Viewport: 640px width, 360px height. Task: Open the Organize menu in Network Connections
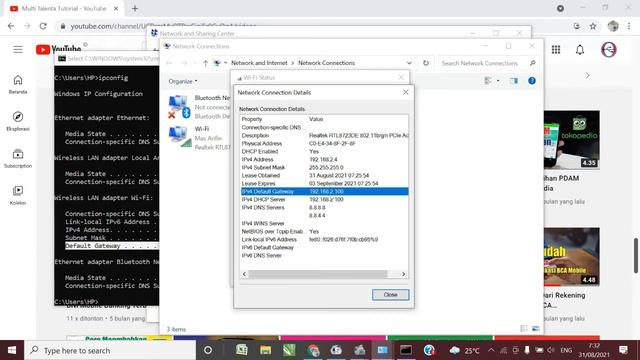[x=183, y=81]
